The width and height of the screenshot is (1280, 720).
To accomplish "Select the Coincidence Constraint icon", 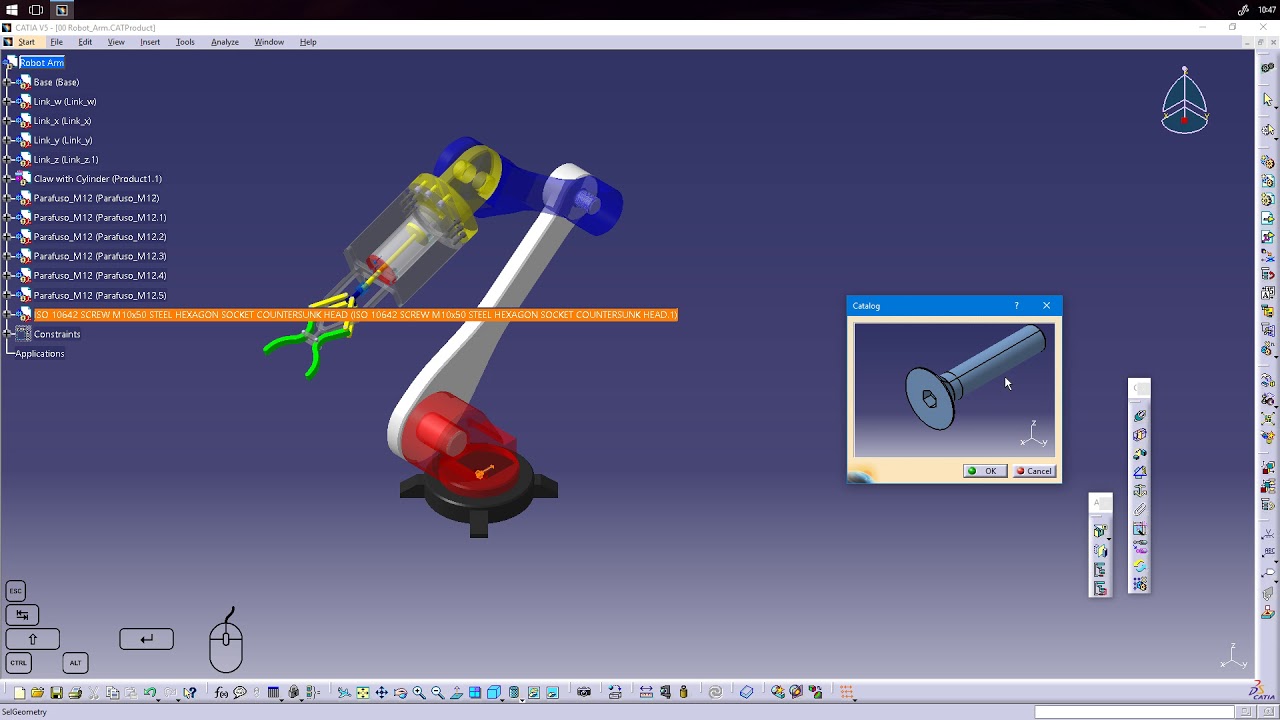I will 1140,416.
